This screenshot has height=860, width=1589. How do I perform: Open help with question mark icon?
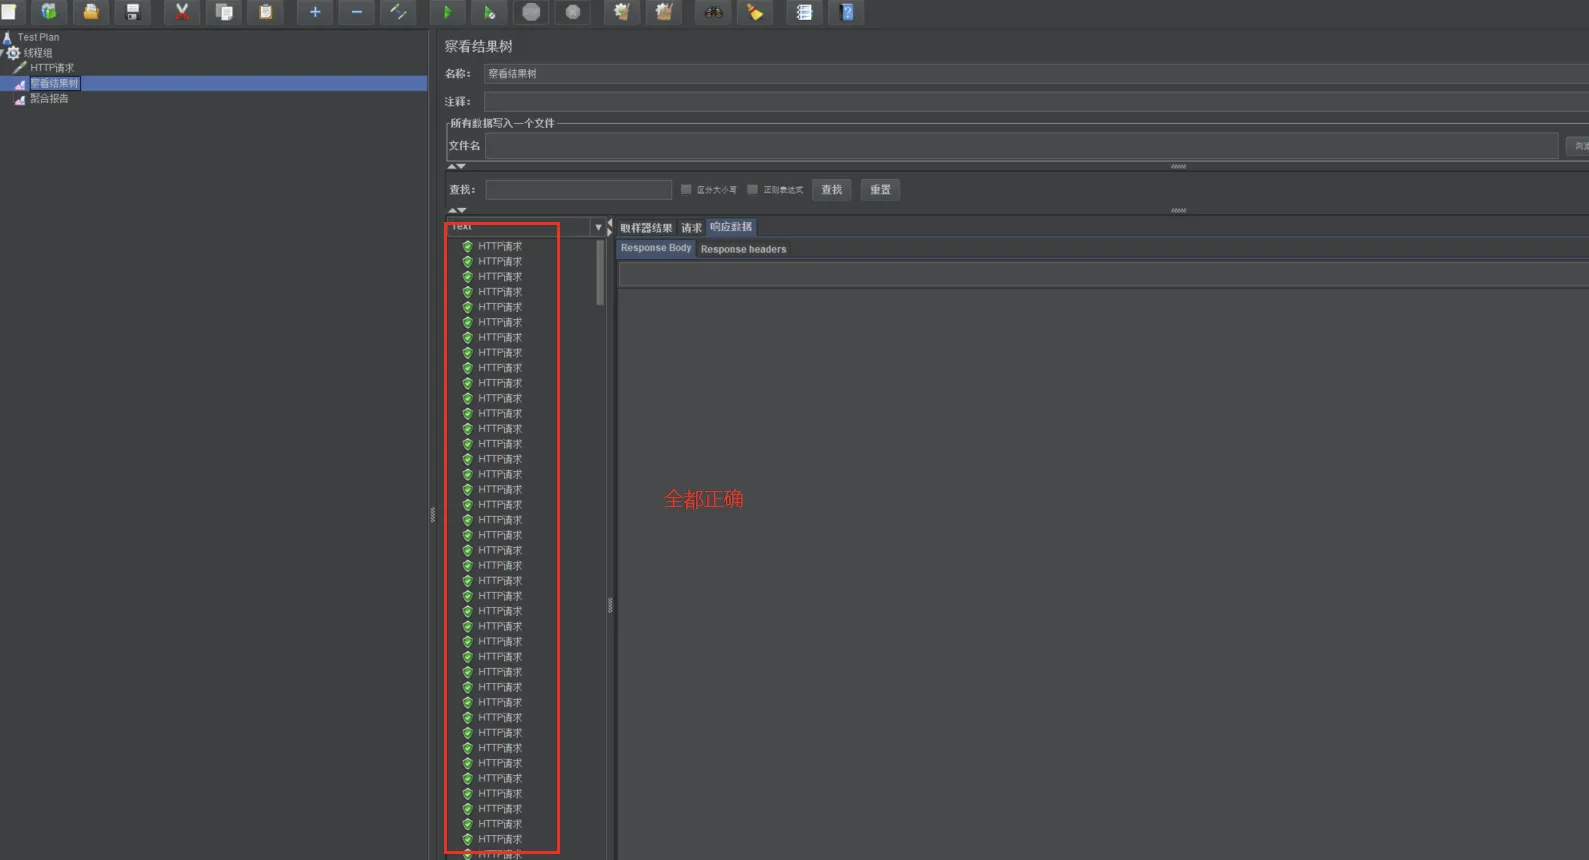[847, 12]
